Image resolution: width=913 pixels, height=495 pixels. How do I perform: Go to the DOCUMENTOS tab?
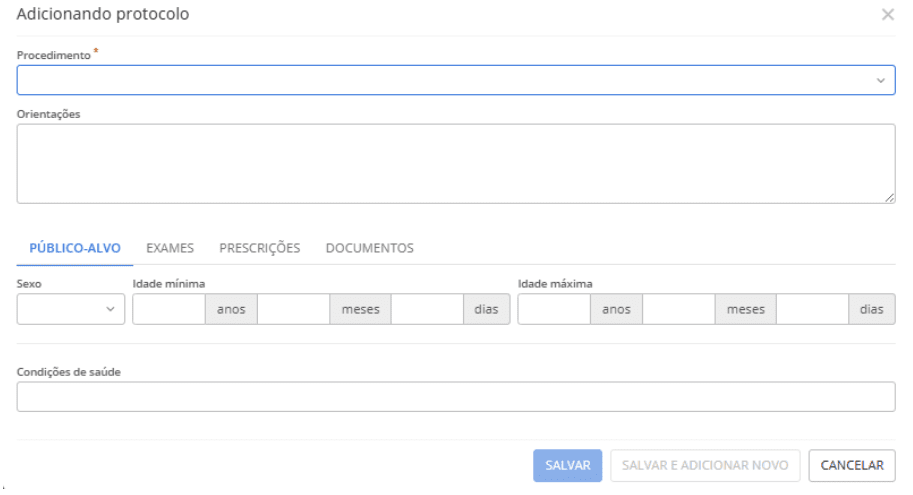coord(369,248)
